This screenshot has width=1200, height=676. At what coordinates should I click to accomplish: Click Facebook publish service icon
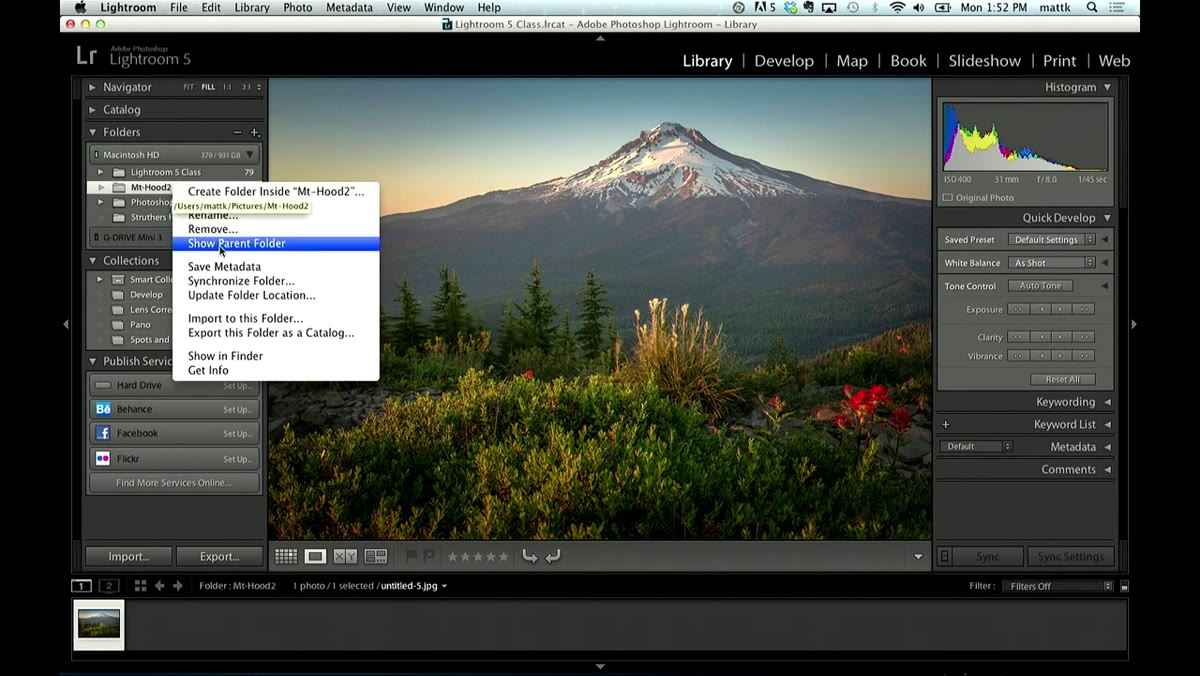(103, 433)
